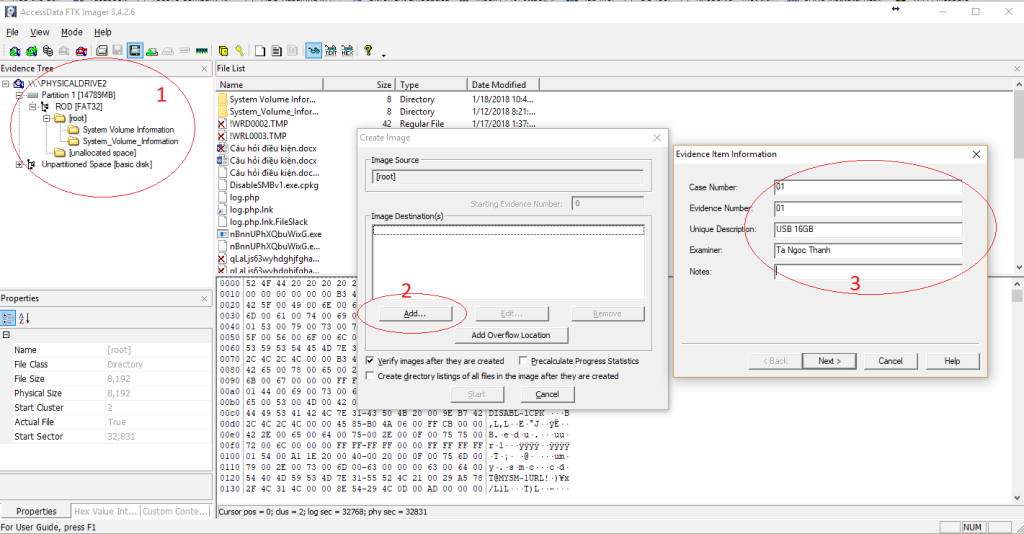Close the Properties pane

tap(204, 298)
